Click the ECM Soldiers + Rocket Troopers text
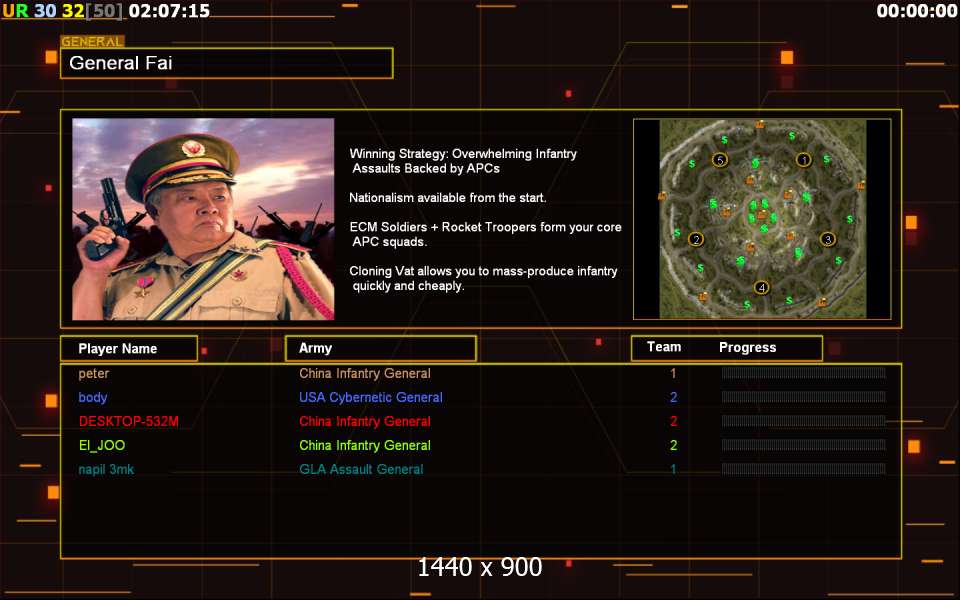 point(486,234)
